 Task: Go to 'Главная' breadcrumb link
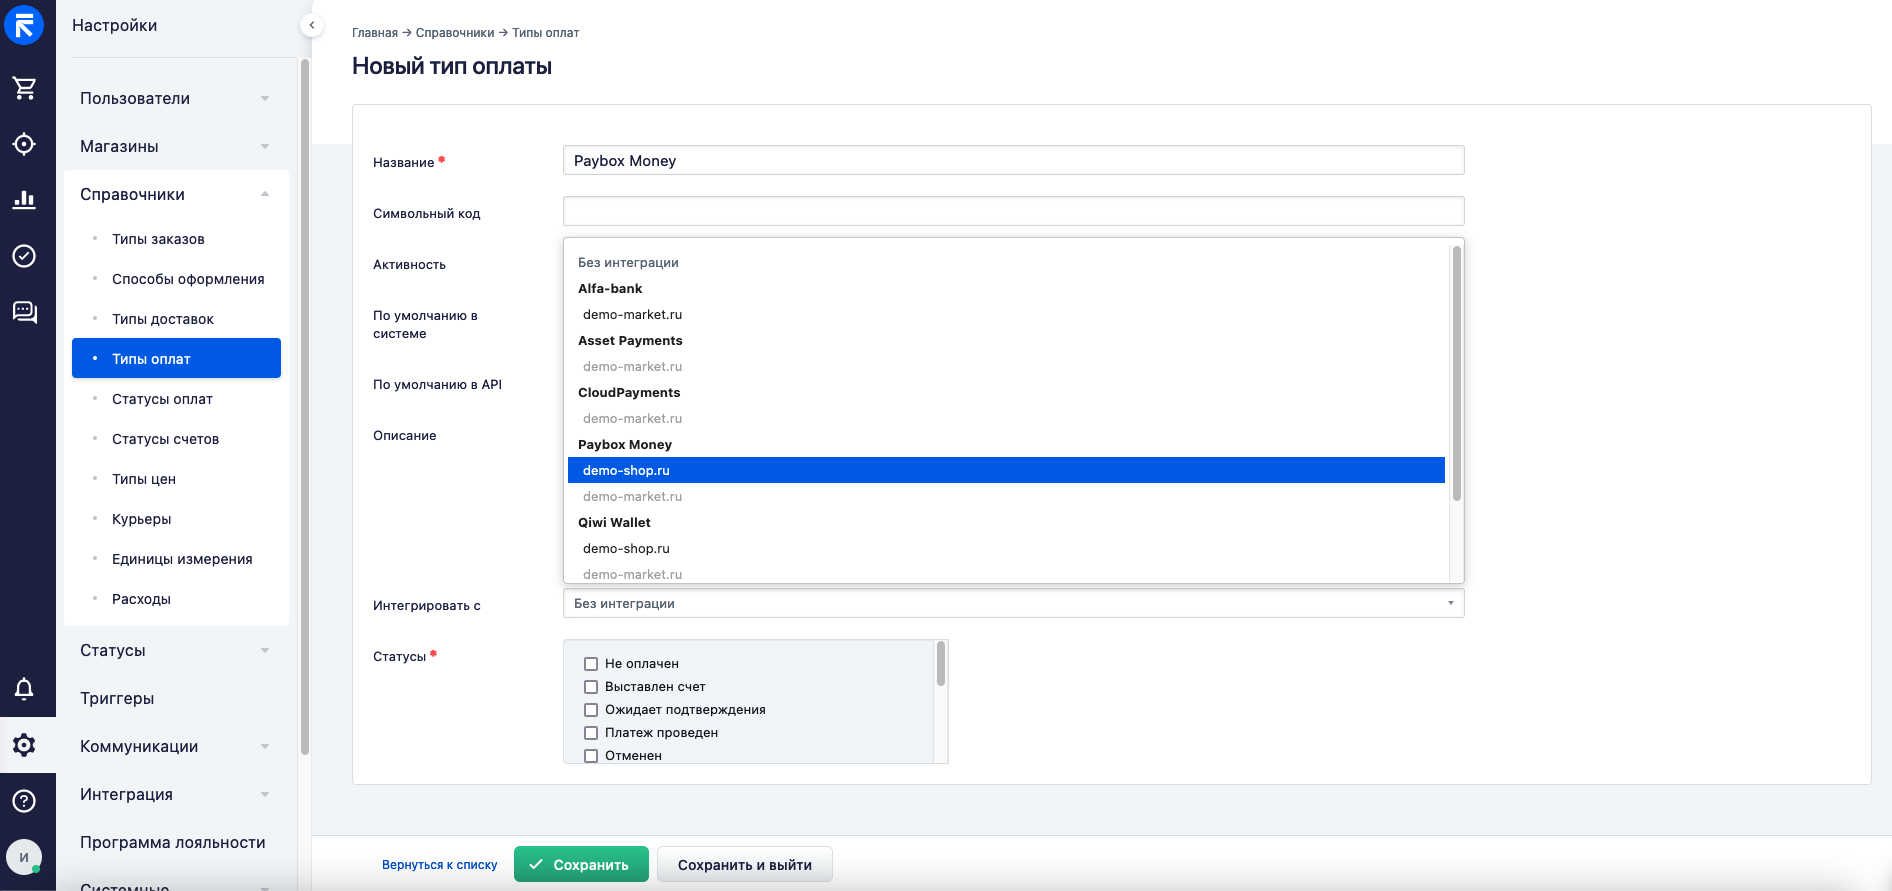tap(375, 33)
